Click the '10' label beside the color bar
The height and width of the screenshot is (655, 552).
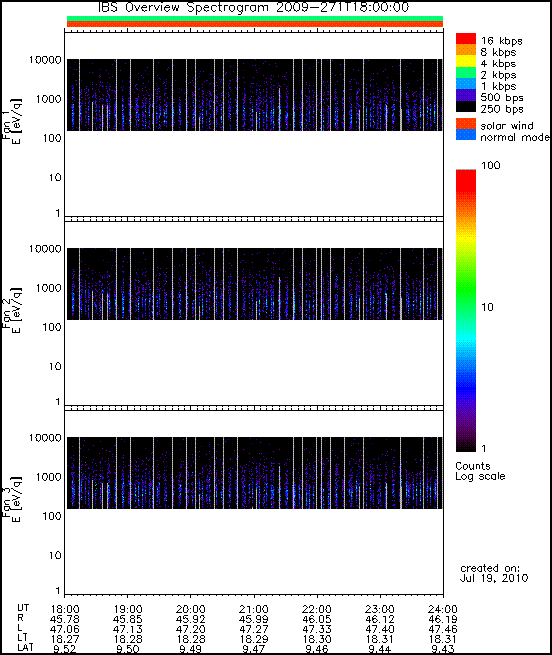pos(488,307)
